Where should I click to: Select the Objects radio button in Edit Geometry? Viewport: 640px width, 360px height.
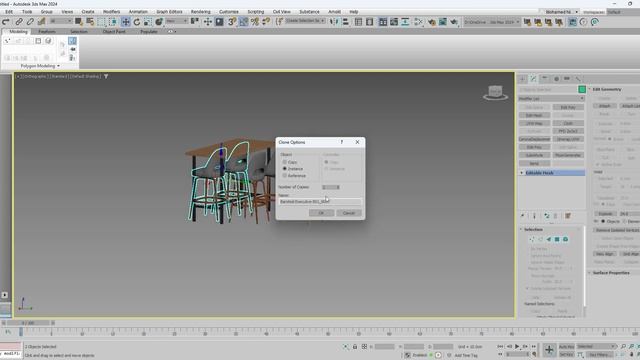click(603, 221)
